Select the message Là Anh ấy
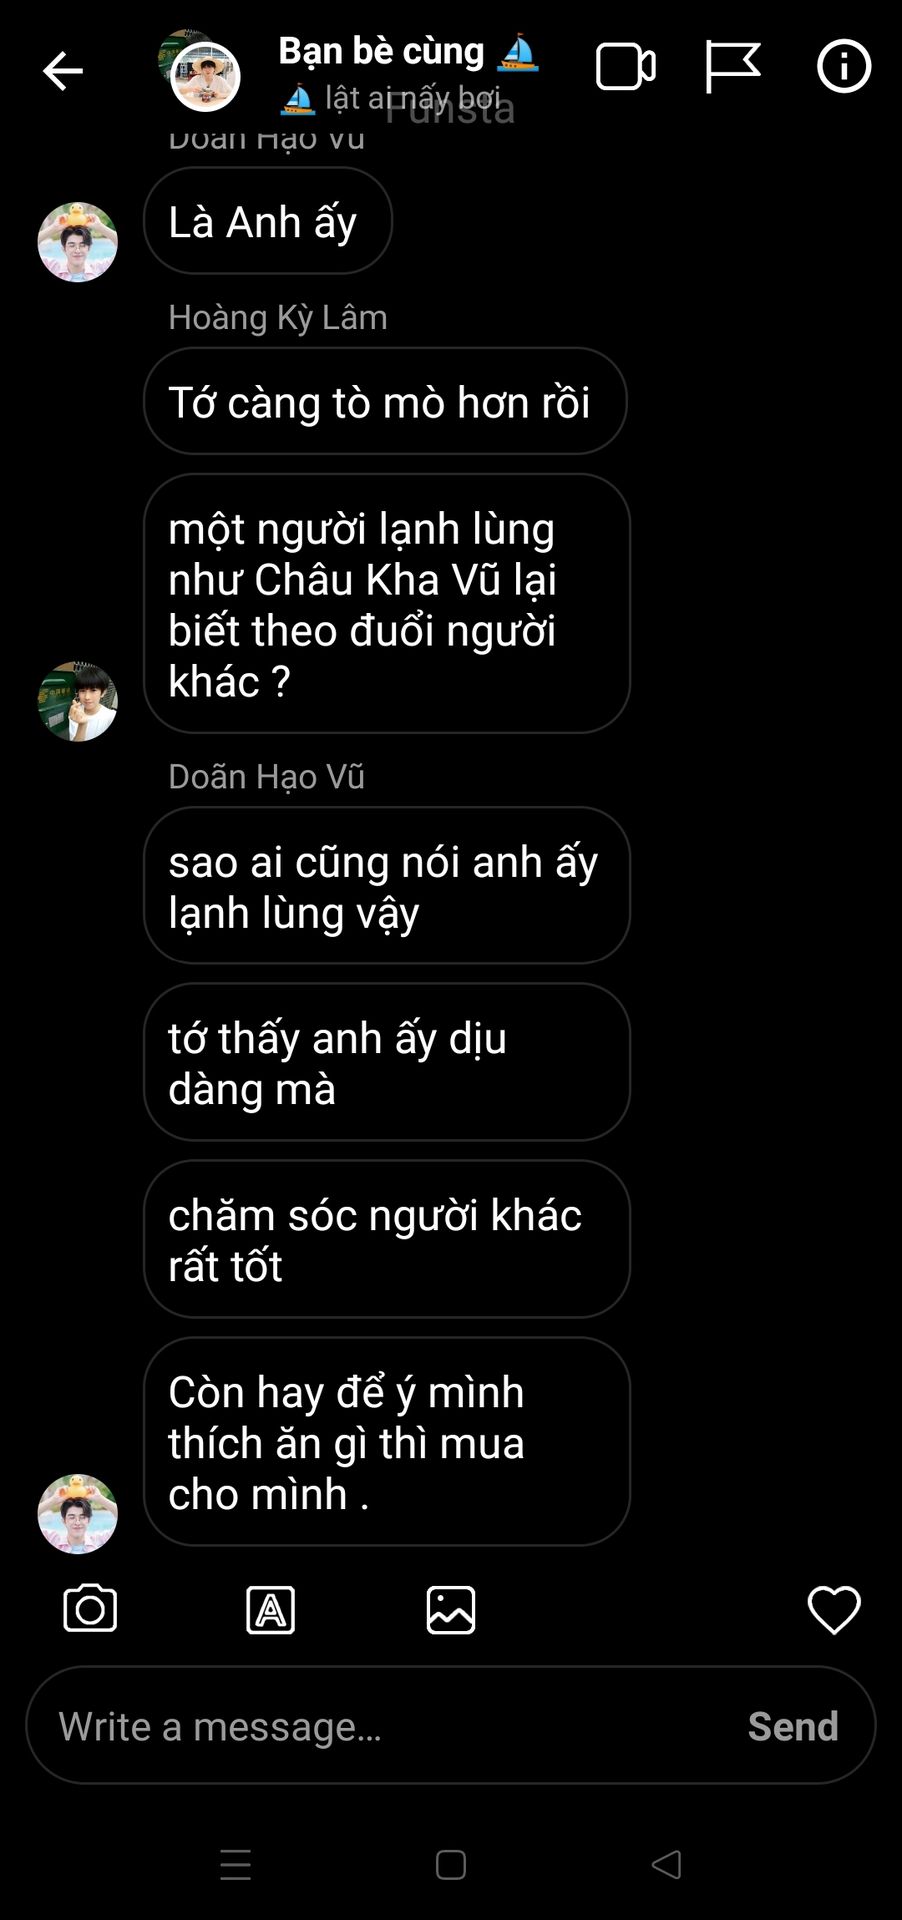902x1920 pixels. (268, 220)
